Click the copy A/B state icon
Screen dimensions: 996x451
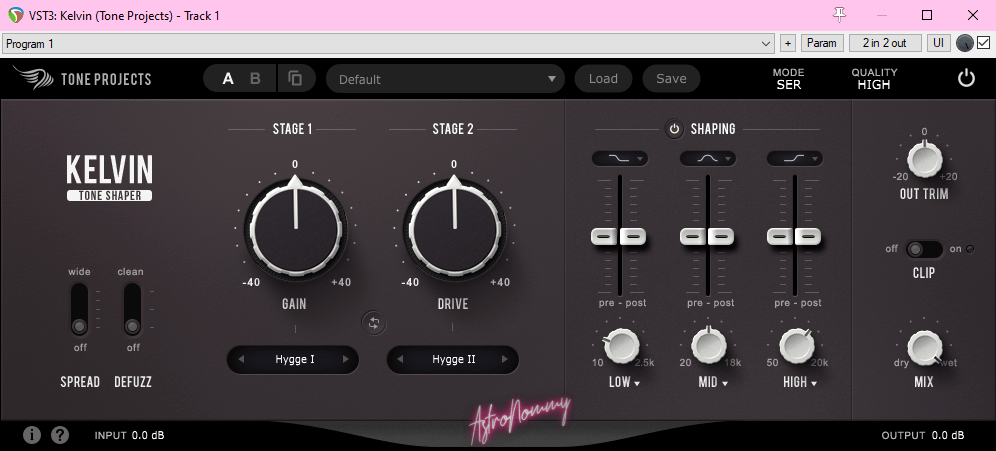295,79
